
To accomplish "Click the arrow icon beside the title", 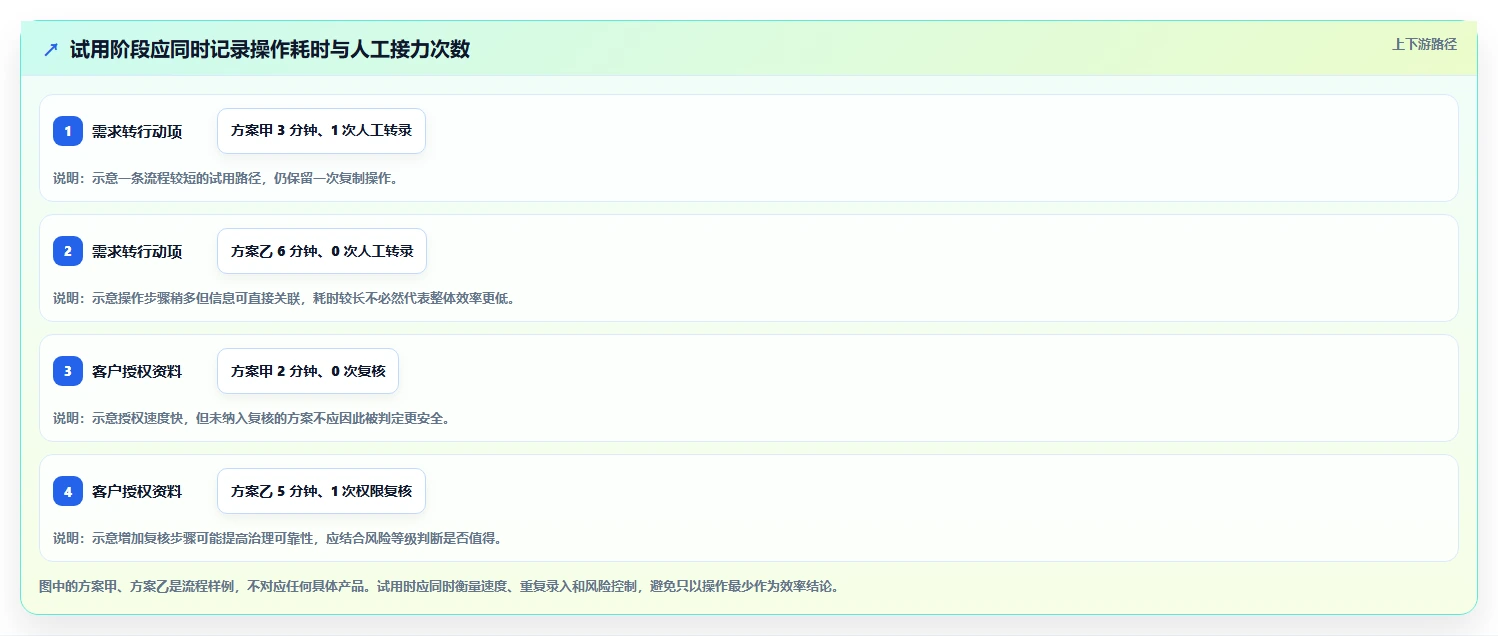I will click(51, 50).
